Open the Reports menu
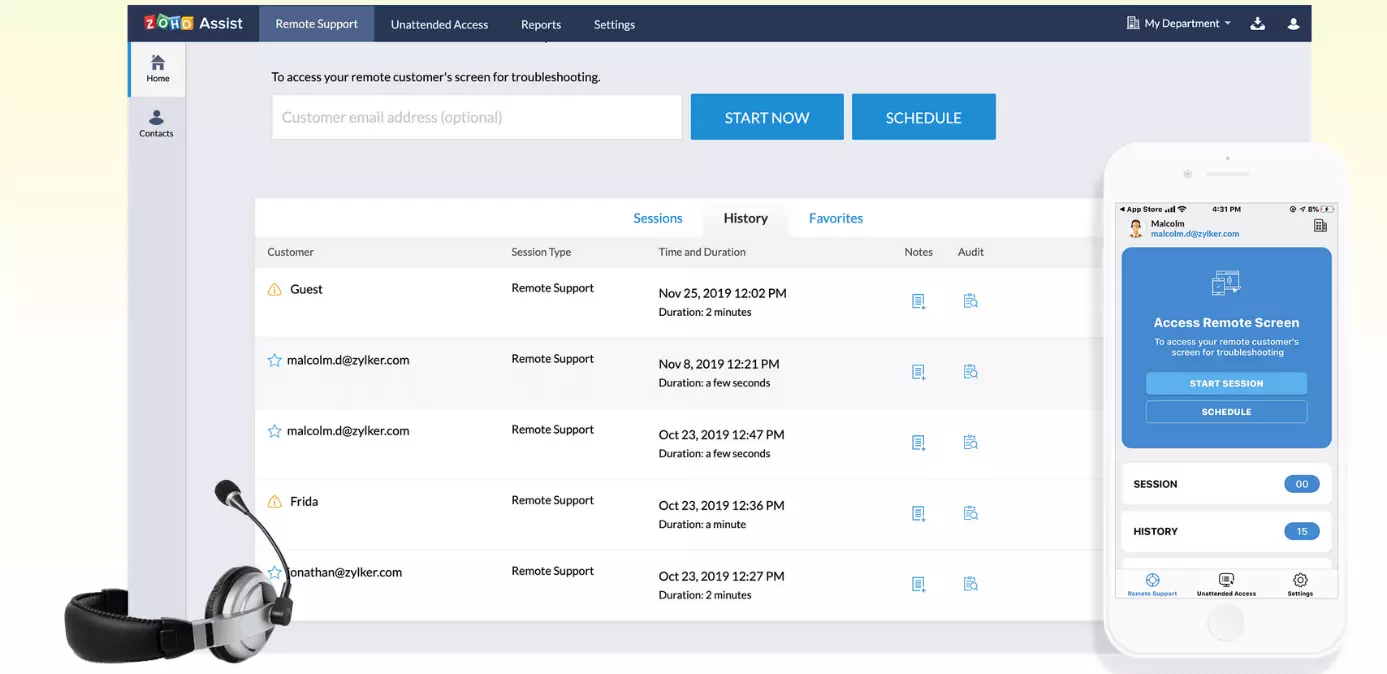 (x=541, y=24)
